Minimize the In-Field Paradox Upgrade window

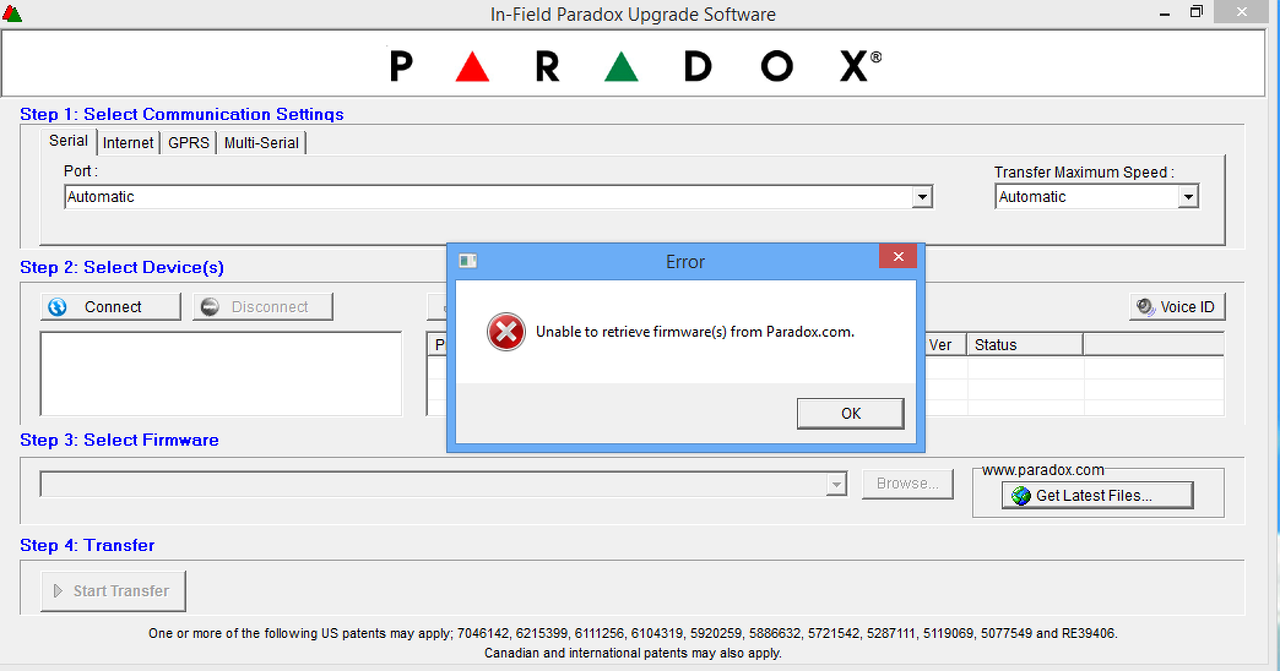click(x=1163, y=12)
